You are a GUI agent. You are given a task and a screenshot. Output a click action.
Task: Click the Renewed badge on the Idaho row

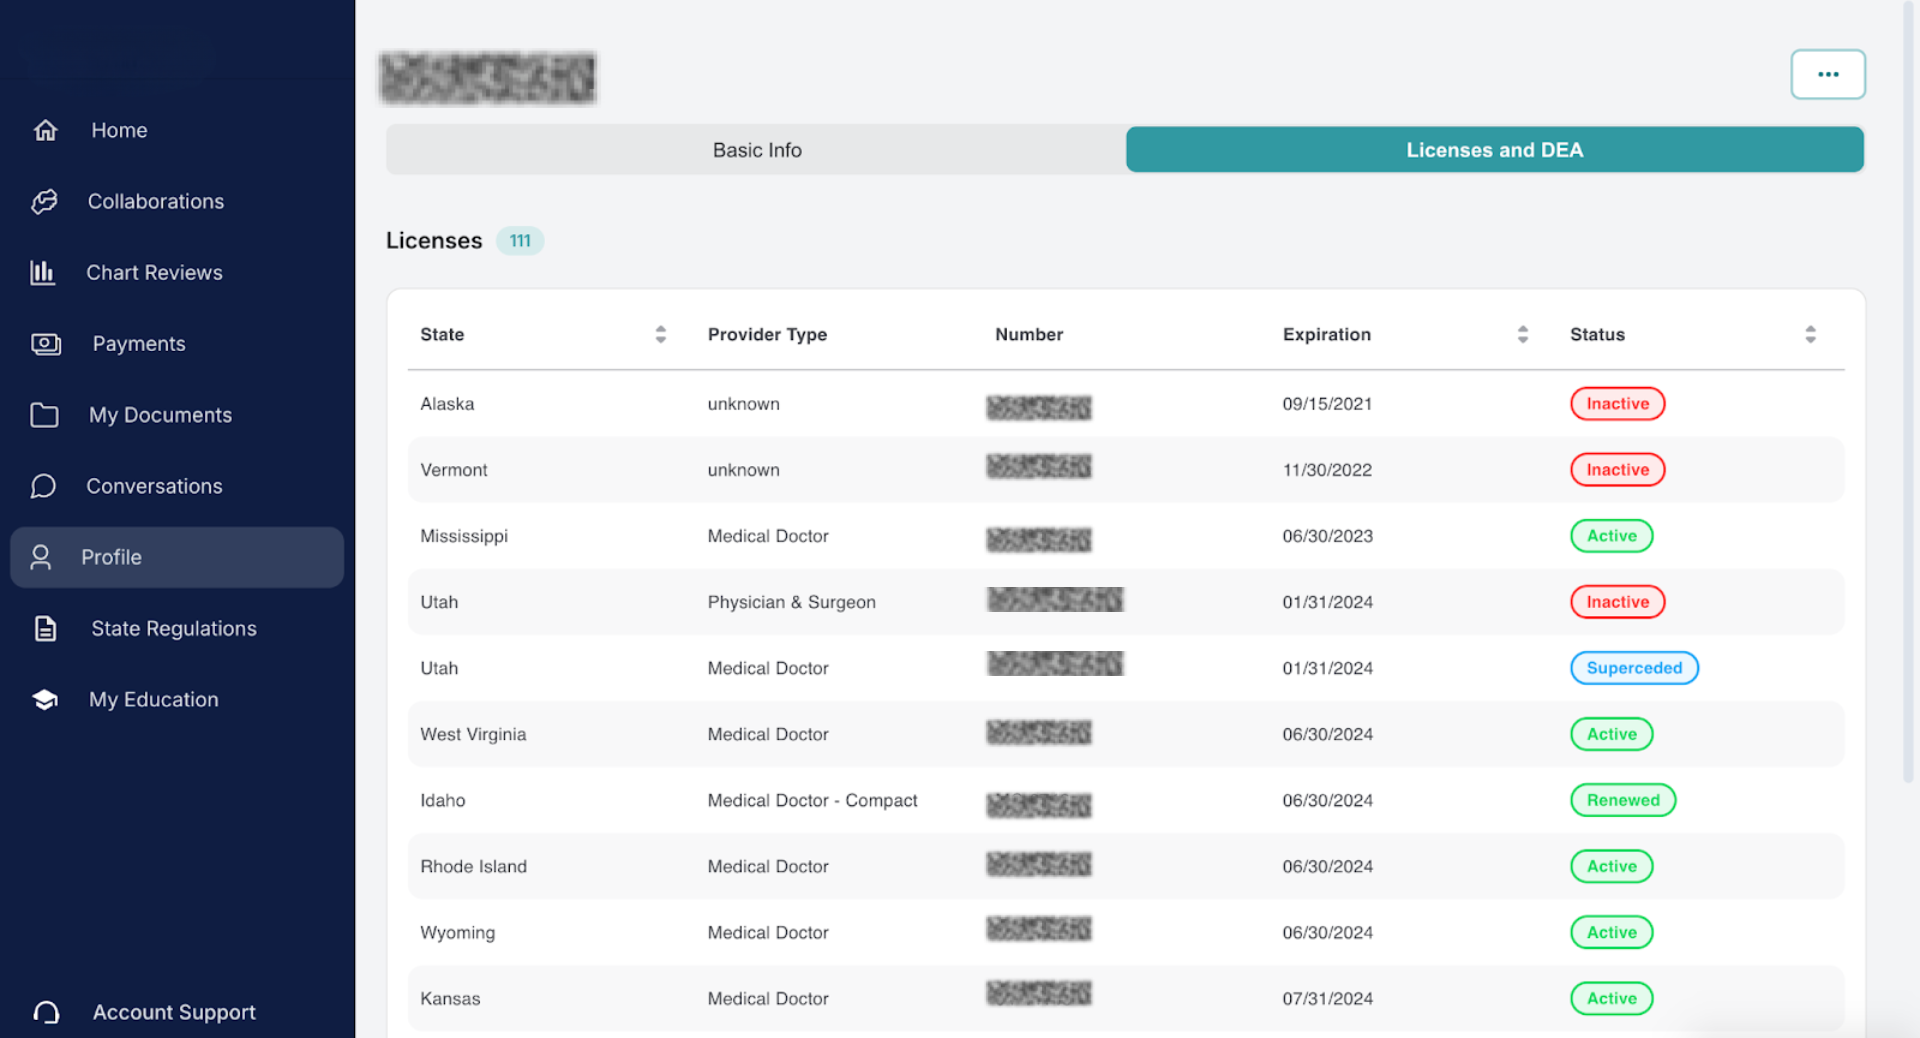pyautogui.click(x=1622, y=800)
